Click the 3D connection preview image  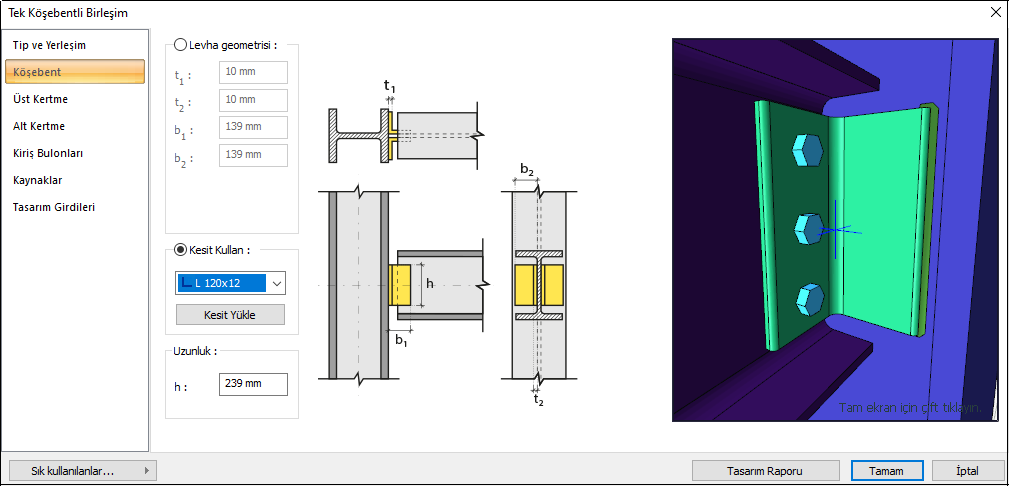coord(838,229)
